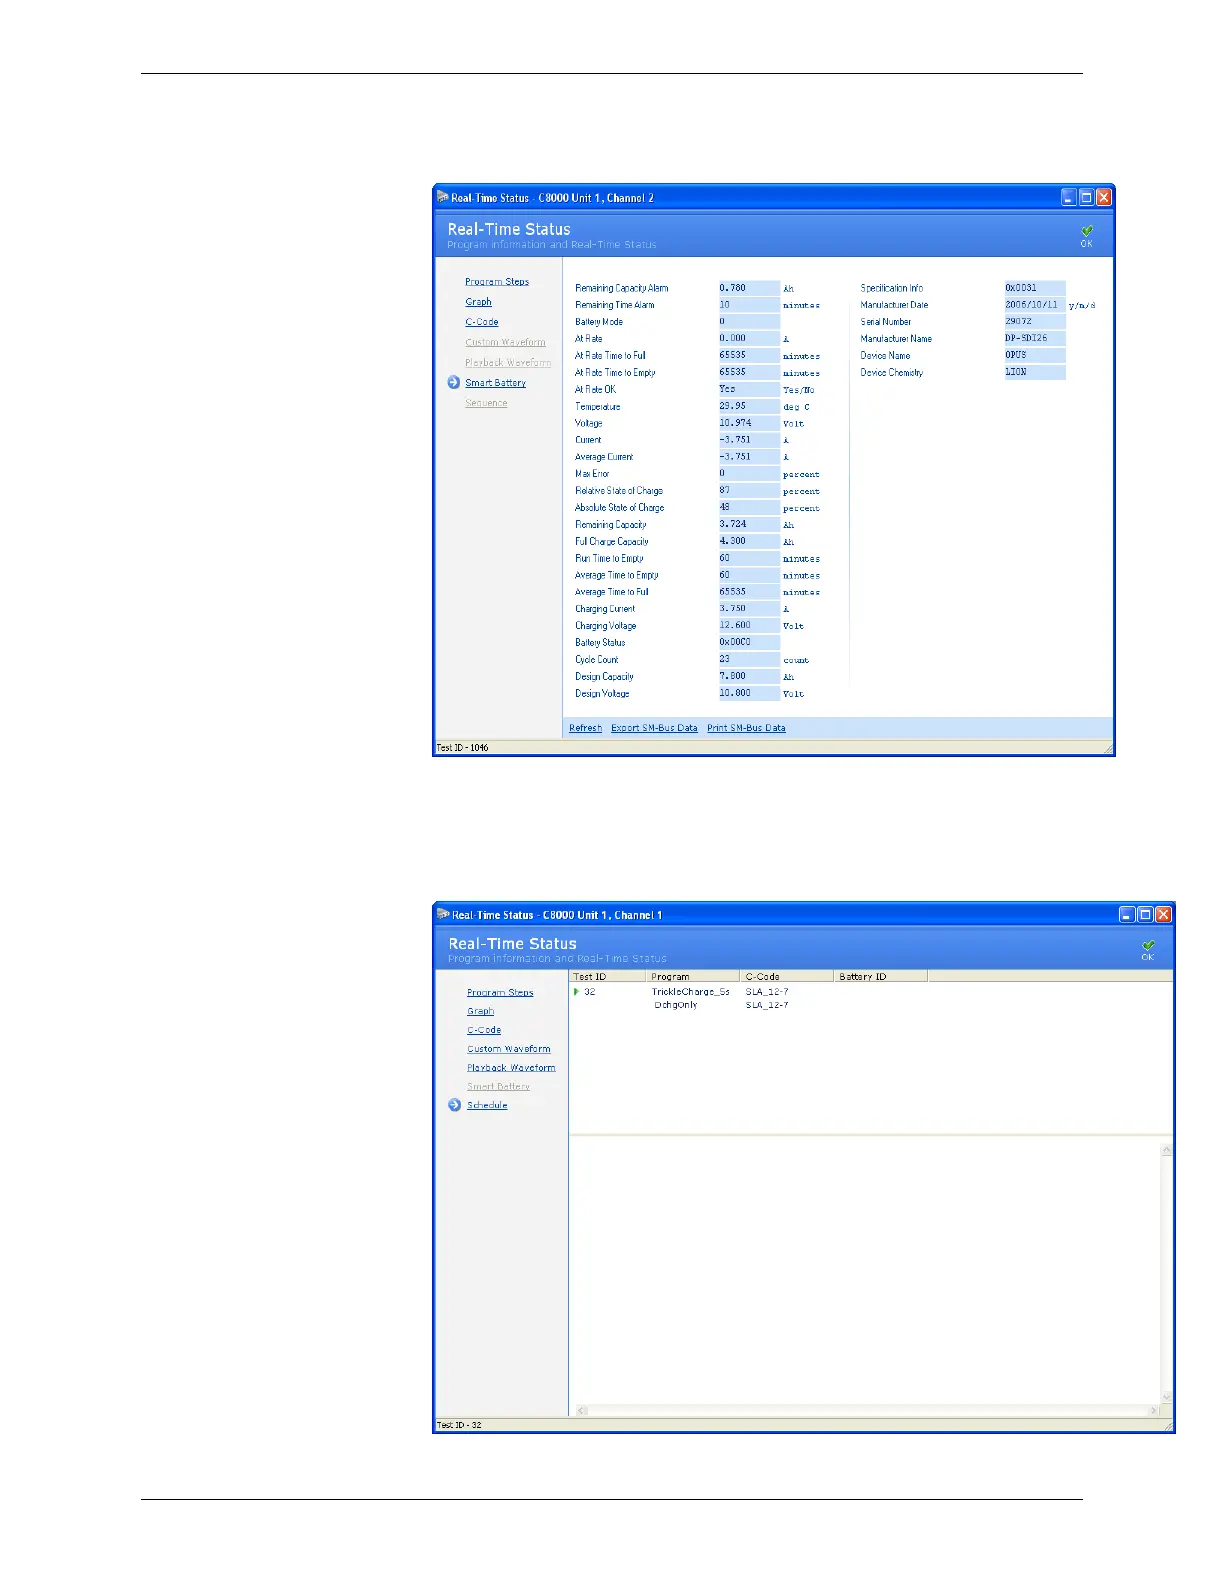The image size is (1224, 1584).
Task: Click the Remaining Time Alarm value field
Action: tap(749, 305)
